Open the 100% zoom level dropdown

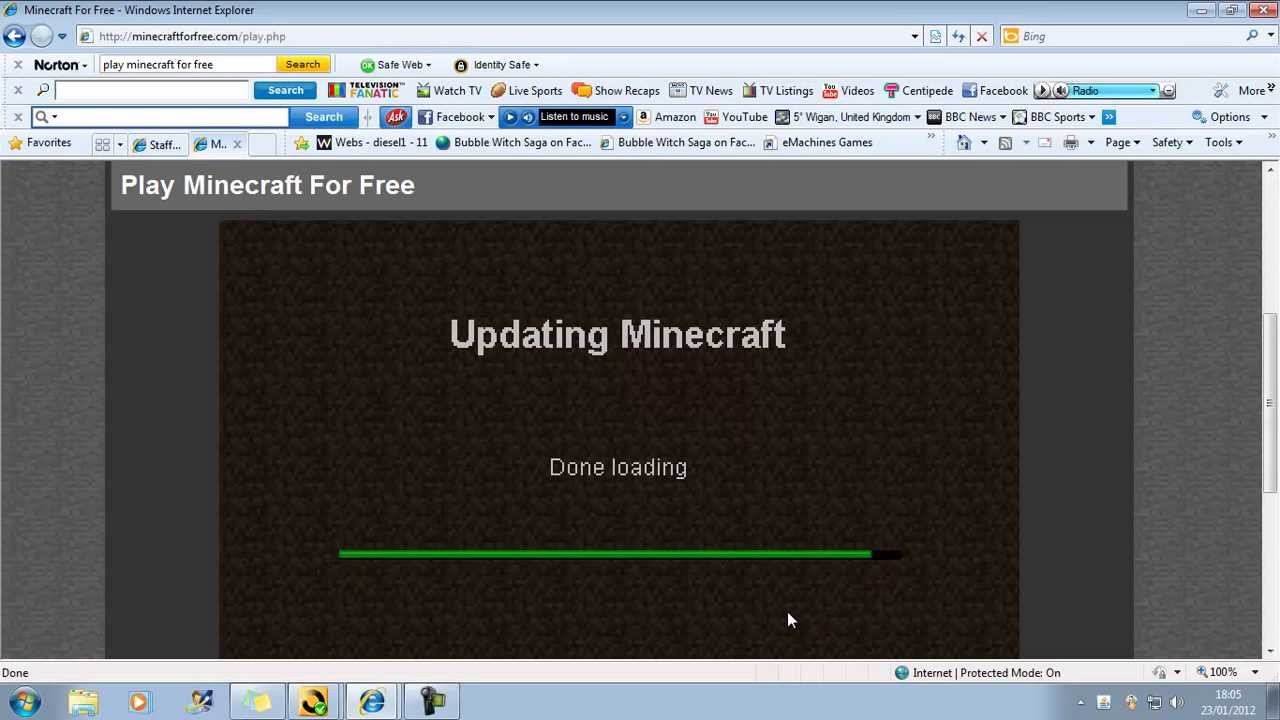coord(1255,673)
